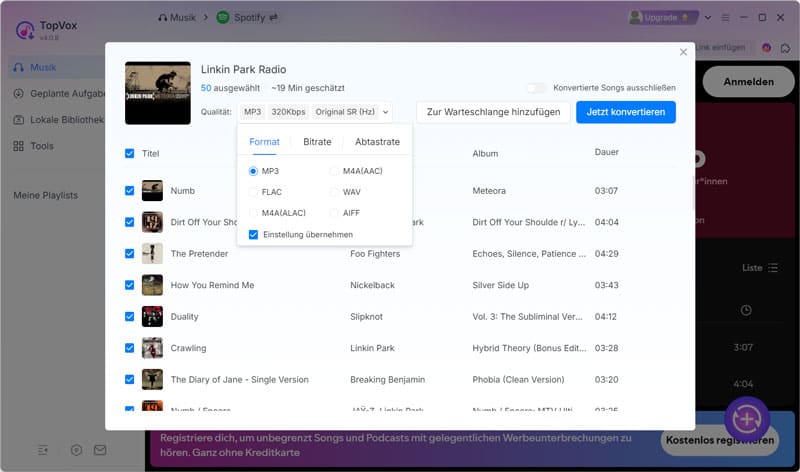
Task: Click the Numb album thumbnail
Action: point(152,191)
